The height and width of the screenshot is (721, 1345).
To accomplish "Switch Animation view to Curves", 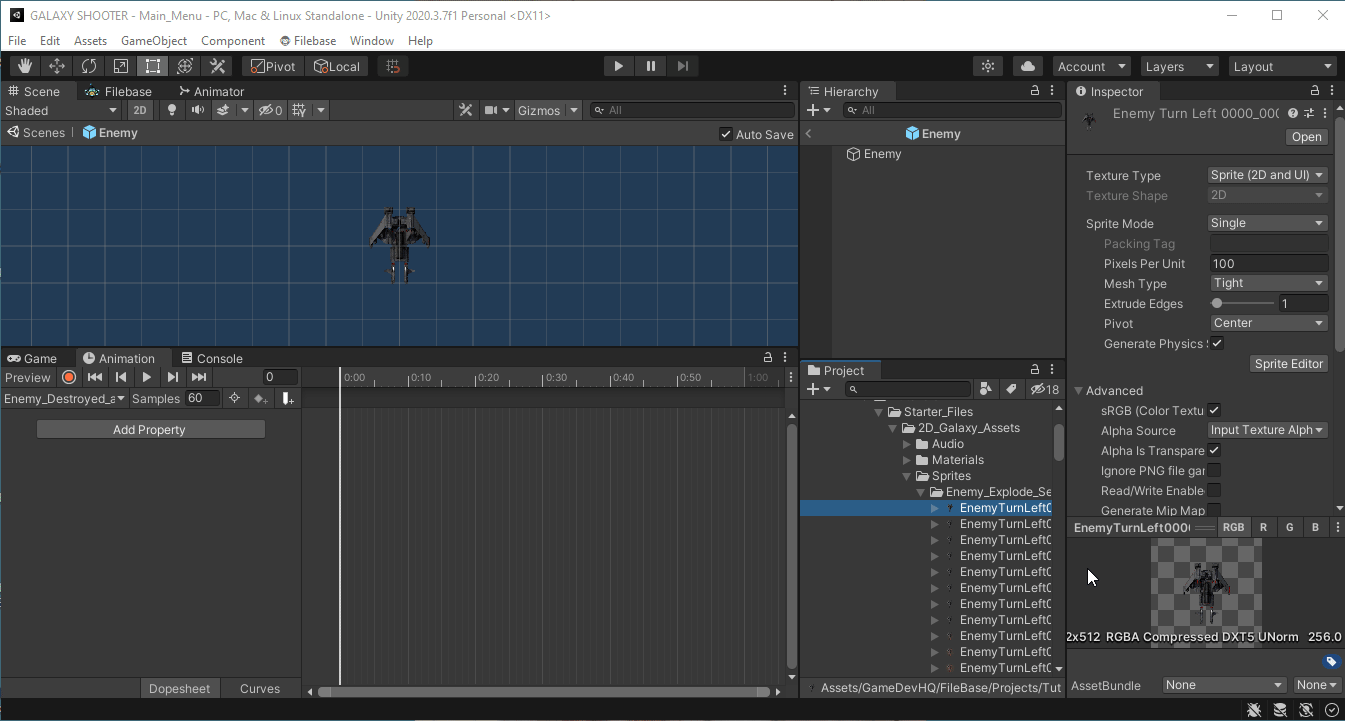I will 260,689.
